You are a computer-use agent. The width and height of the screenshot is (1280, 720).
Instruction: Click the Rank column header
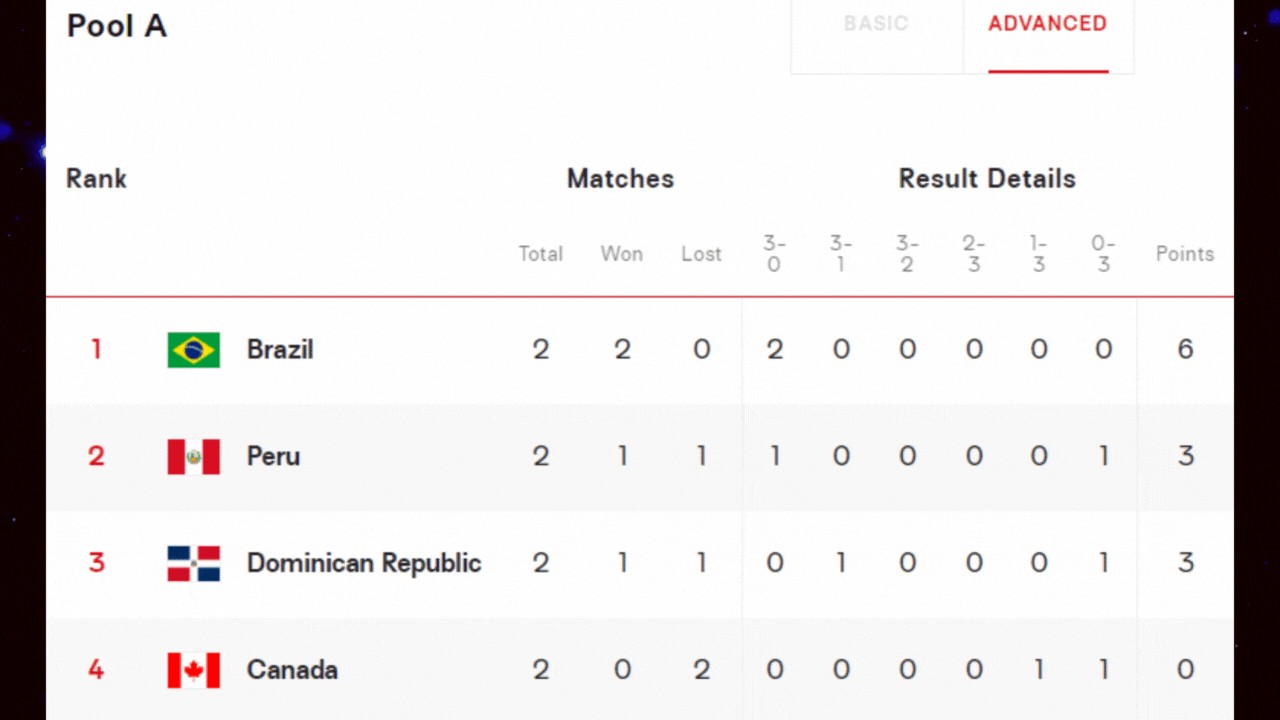tap(96, 179)
